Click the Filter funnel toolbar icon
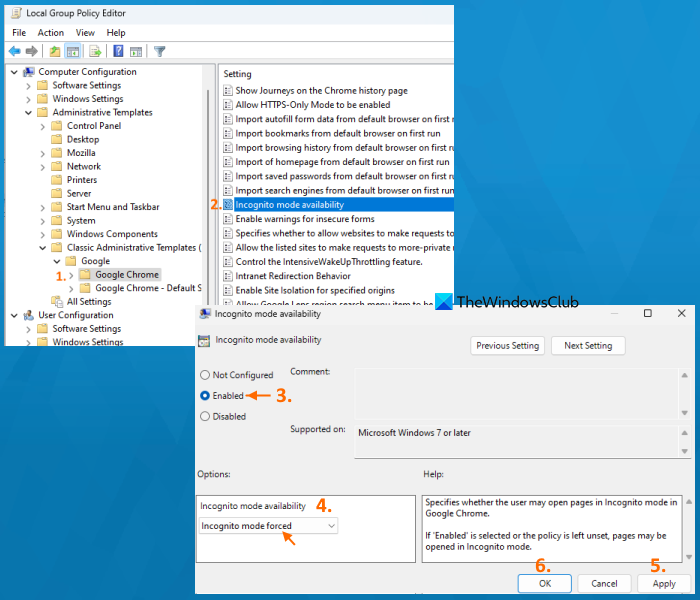The image size is (700, 600). tap(159, 51)
